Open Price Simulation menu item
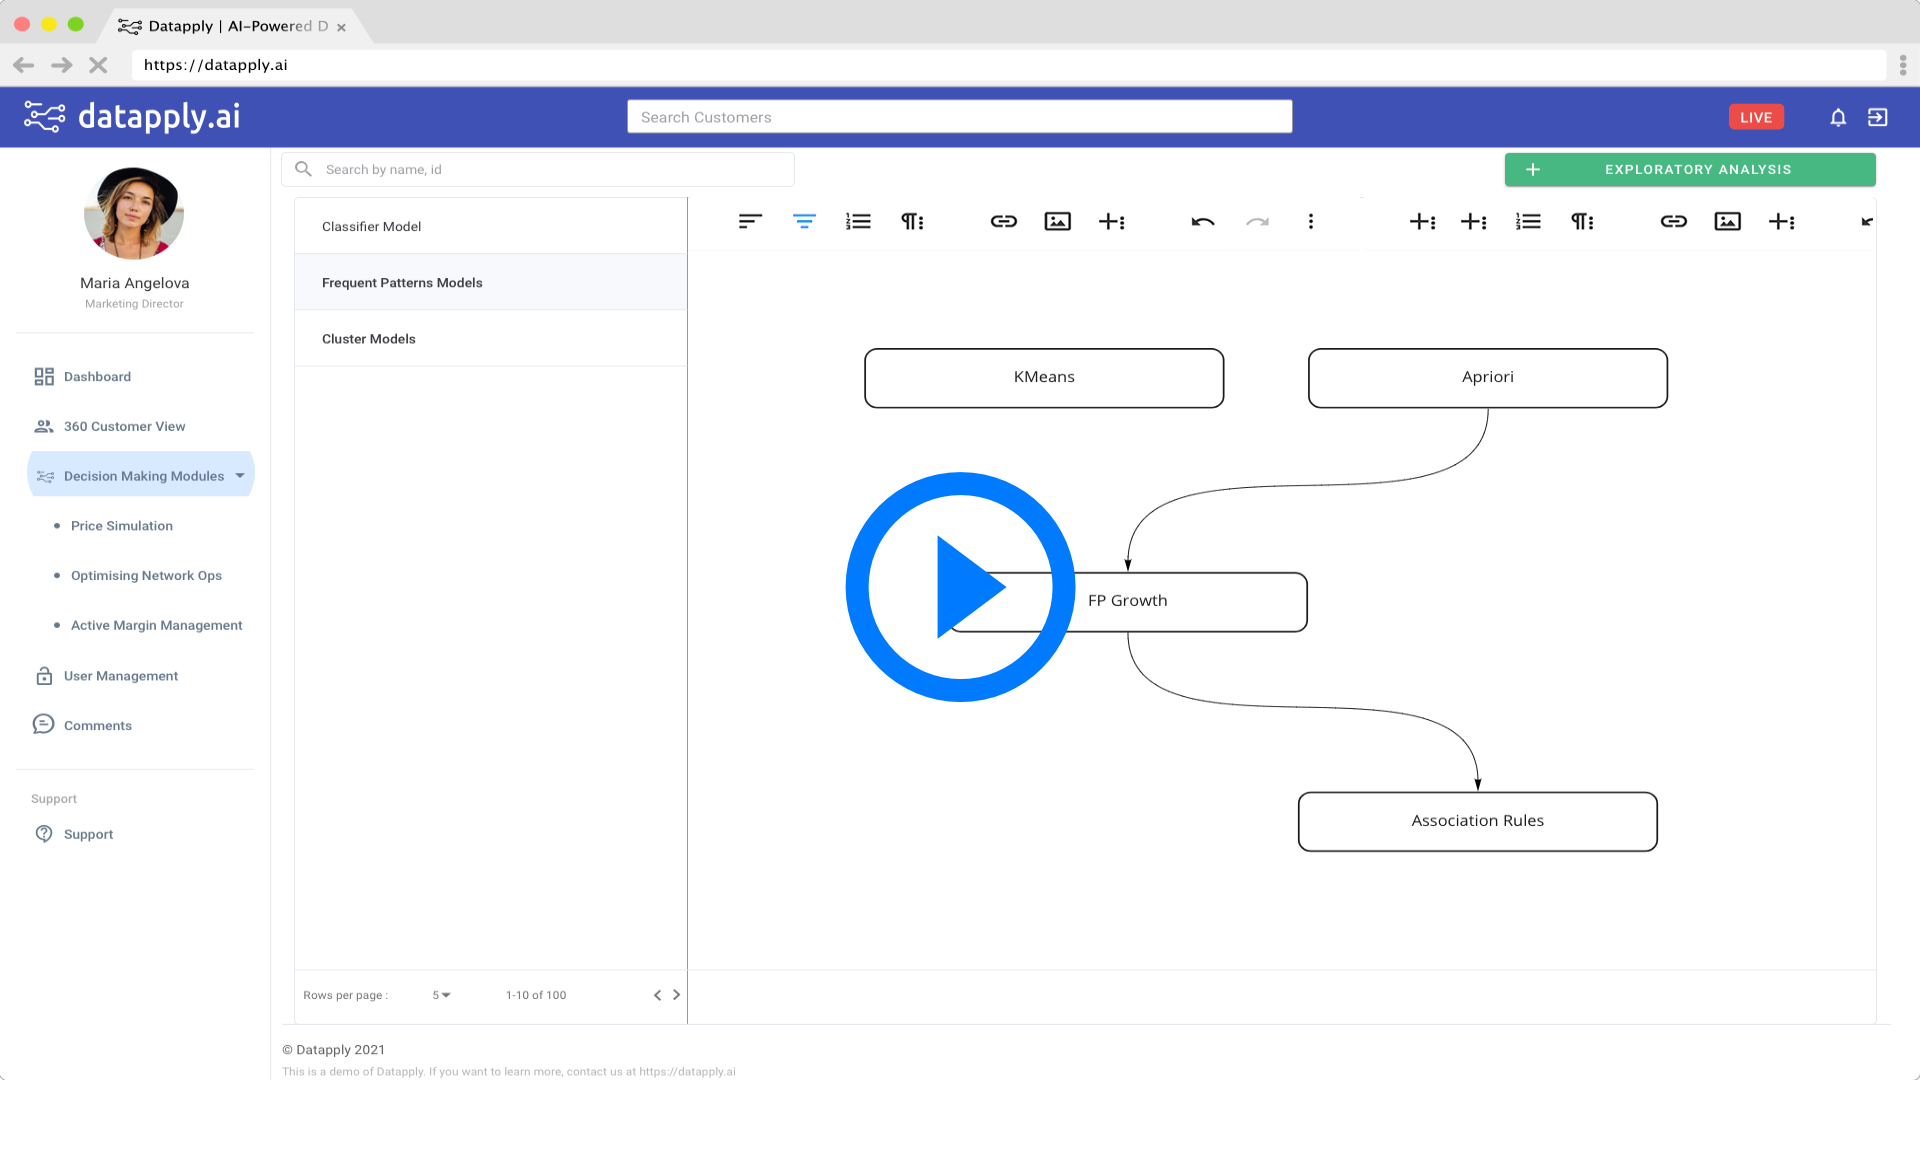This screenshot has height=1173, width=1920. [x=122, y=526]
